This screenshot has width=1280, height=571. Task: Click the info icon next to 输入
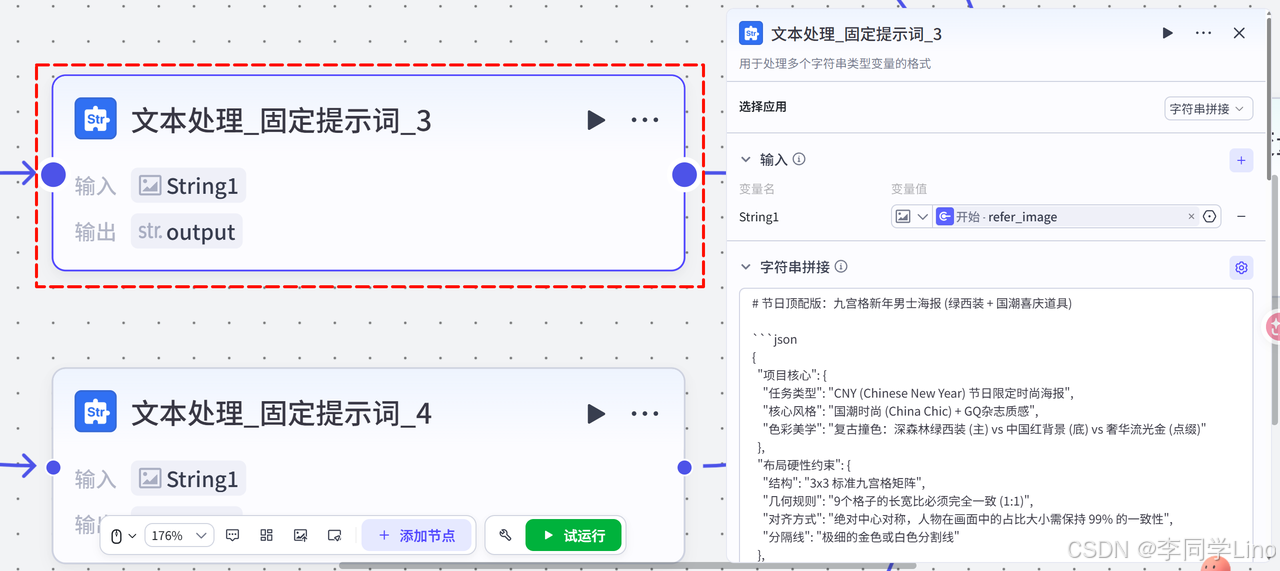(x=799, y=159)
